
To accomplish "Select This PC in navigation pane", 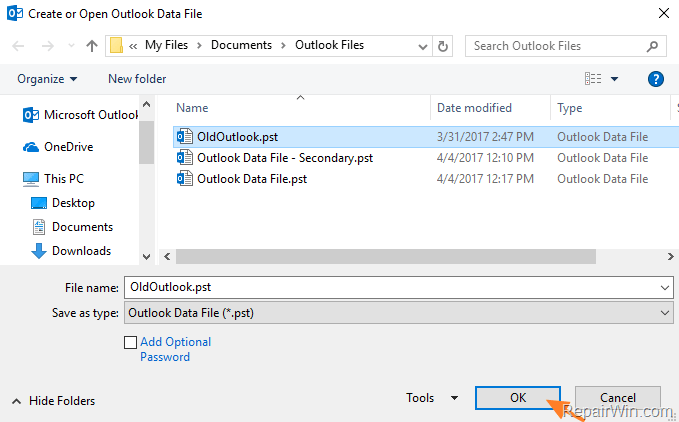I will pyautogui.click(x=53, y=179).
